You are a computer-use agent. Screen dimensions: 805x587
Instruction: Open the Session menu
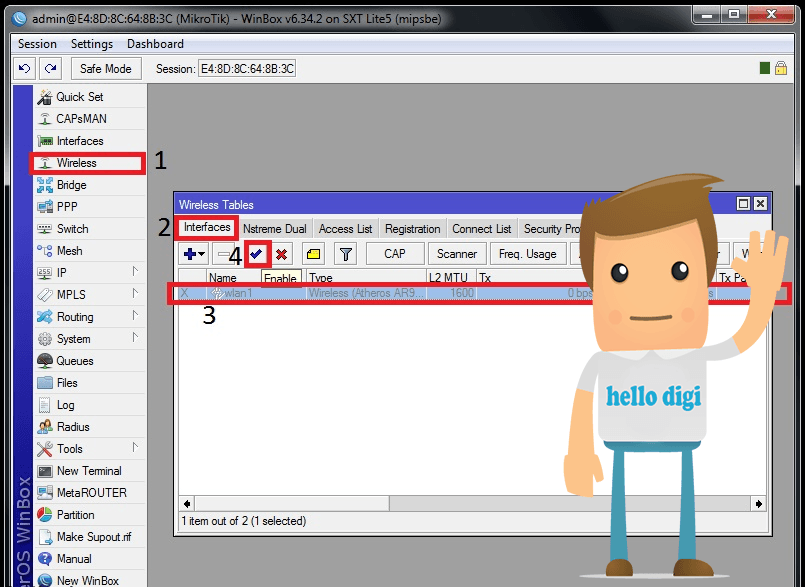pos(37,44)
